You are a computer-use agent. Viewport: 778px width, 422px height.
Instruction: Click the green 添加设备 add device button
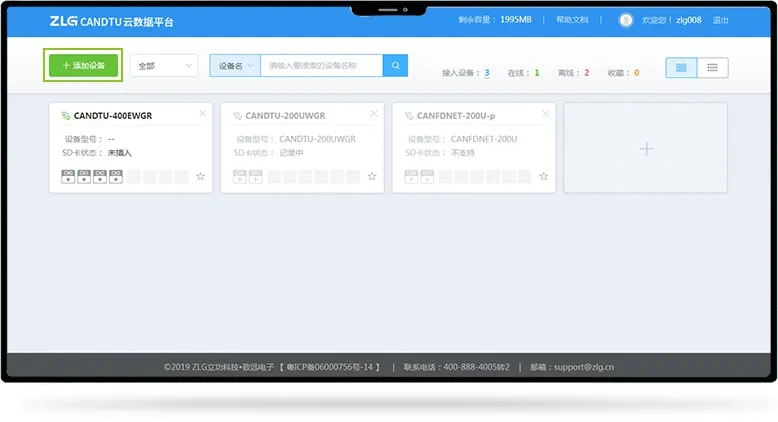tap(84, 65)
